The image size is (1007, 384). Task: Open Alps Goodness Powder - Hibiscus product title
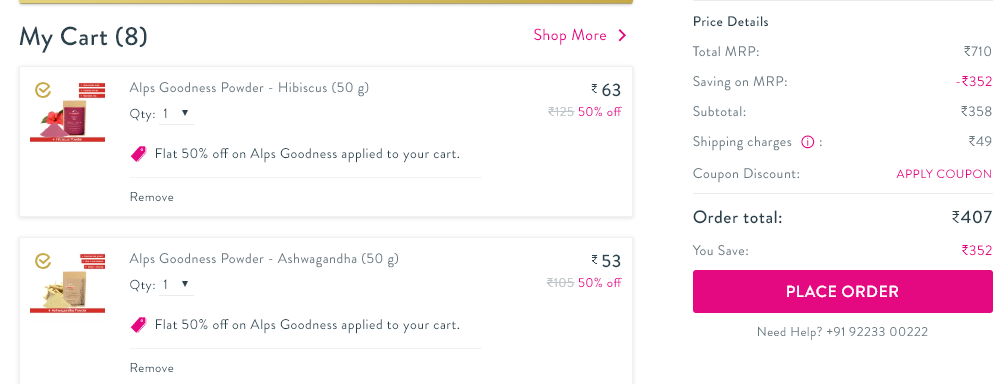click(249, 88)
